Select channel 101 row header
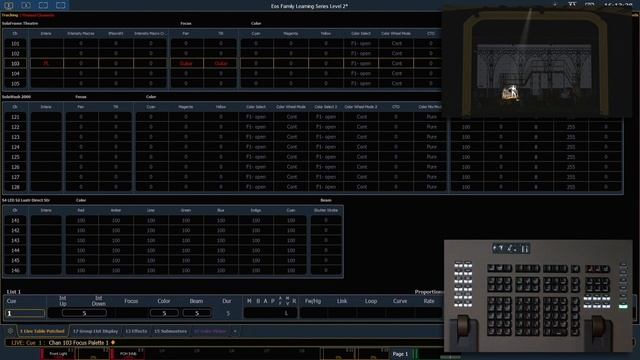Viewport: 640px width, 360px height. click(x=15, y=43)
